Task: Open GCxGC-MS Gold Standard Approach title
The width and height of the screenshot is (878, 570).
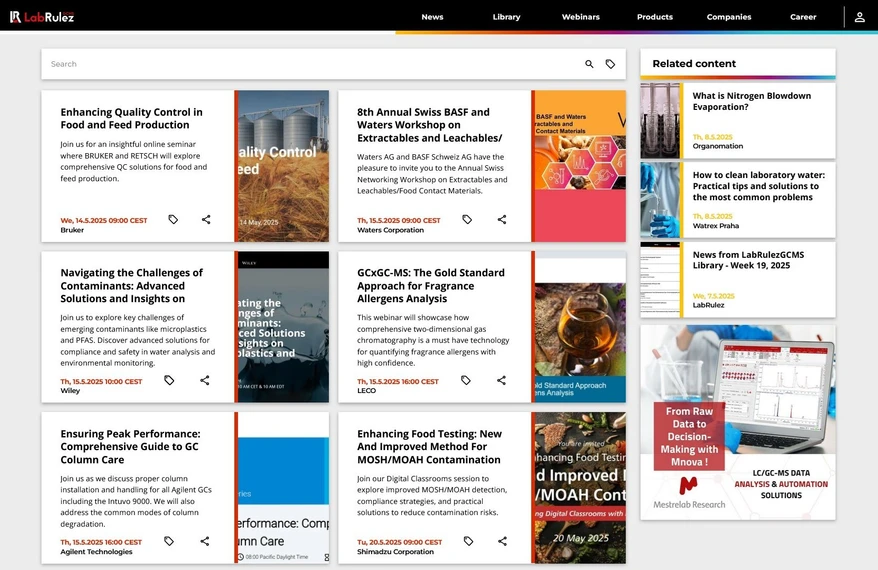Action: pos(431,286)
